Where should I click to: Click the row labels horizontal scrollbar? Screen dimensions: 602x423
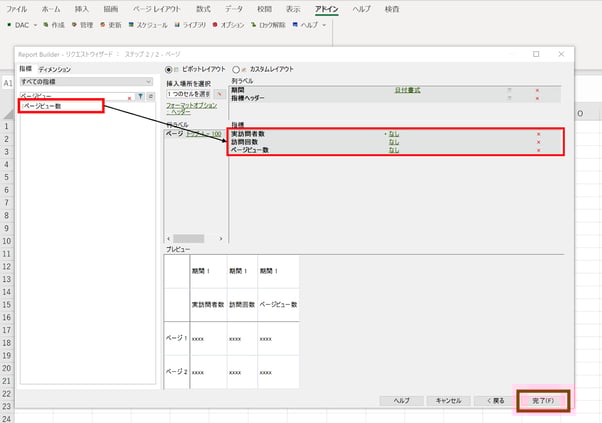[189, 238]
